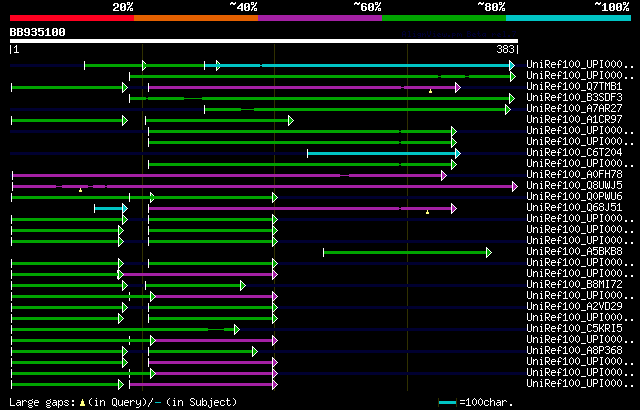Image resolution: width=640 pixels, height=410 pixels.
Task: Click the green ~80% identity legend segment
Action: tap(444, 18)
